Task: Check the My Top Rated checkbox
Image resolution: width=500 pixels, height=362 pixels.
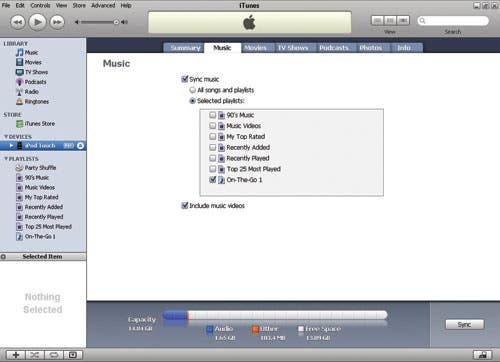Action: coord(213,136)
